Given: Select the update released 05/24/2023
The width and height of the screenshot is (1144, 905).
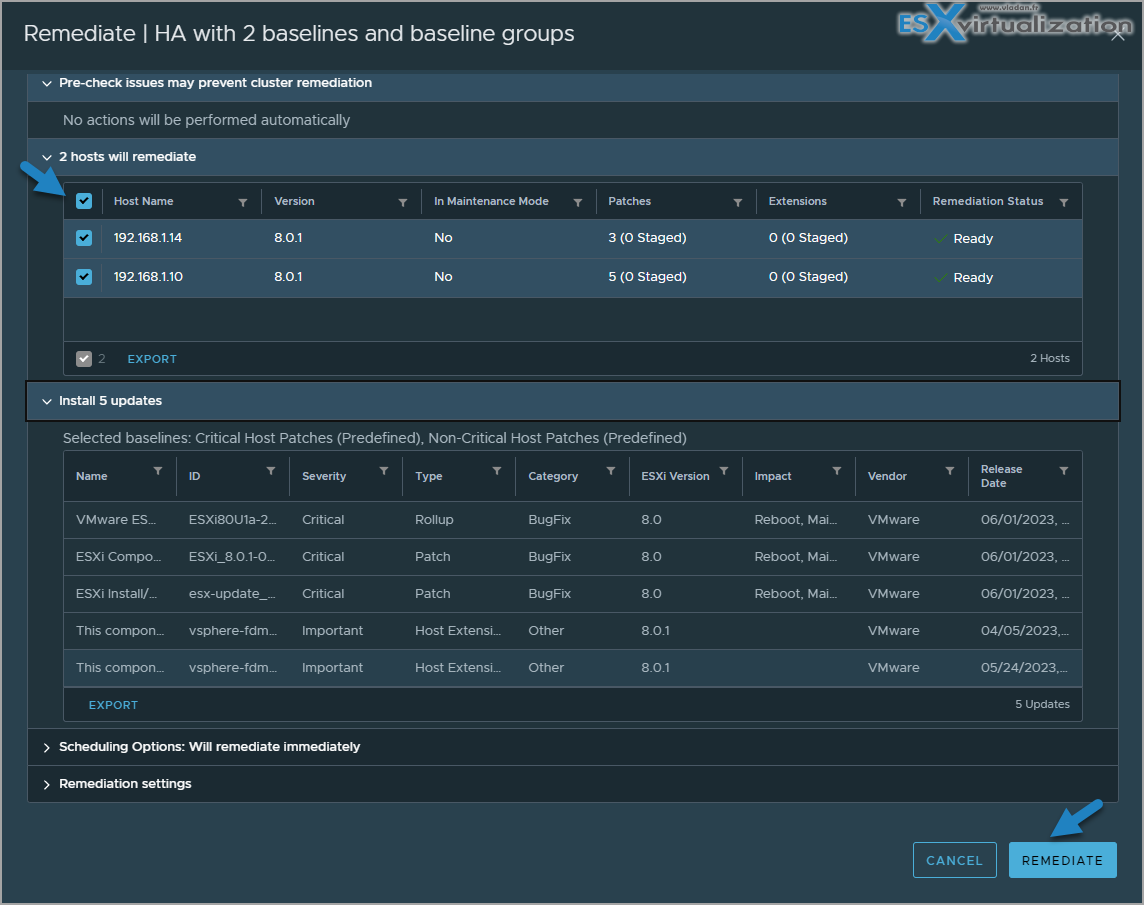Looking at the screenshot, I should [x=573, y=668].
